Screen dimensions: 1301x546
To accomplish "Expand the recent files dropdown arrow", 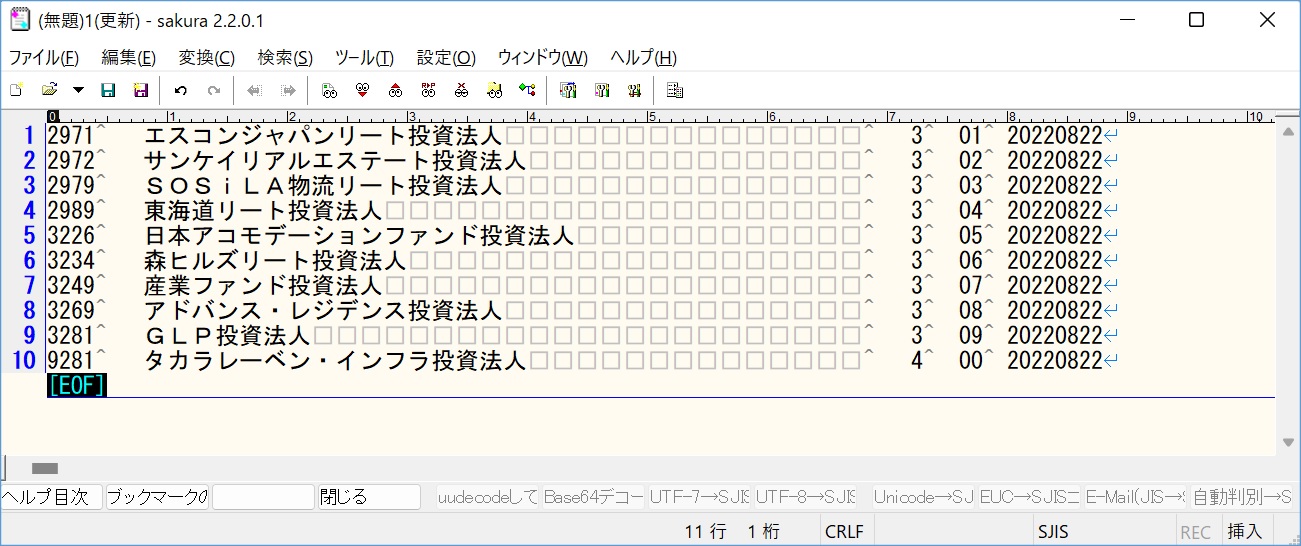I will click(78, 90).
